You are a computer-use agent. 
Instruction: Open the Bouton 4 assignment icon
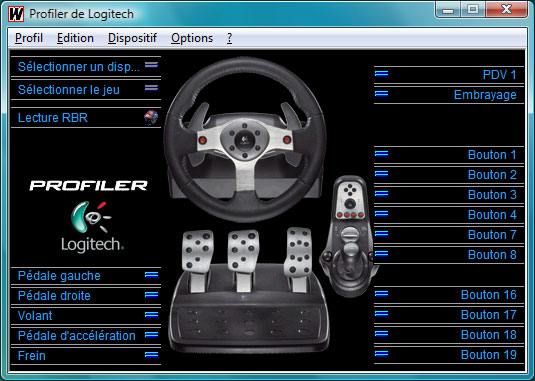point(381,213)
